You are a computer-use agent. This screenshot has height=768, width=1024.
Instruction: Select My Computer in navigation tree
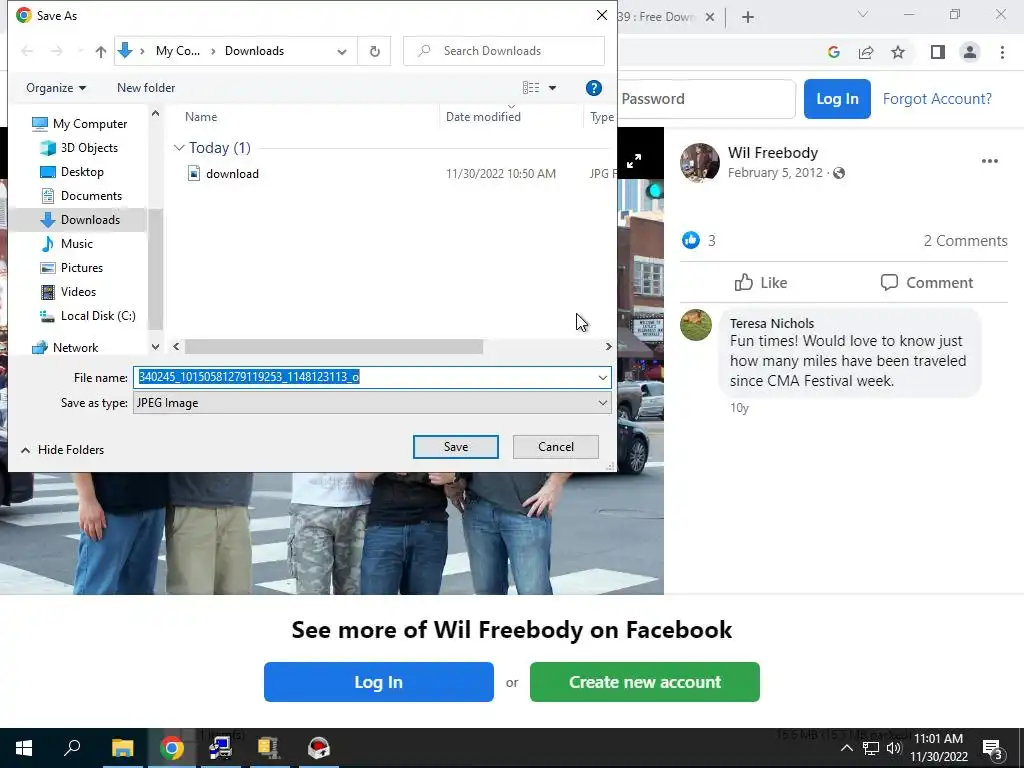(89, 123)
